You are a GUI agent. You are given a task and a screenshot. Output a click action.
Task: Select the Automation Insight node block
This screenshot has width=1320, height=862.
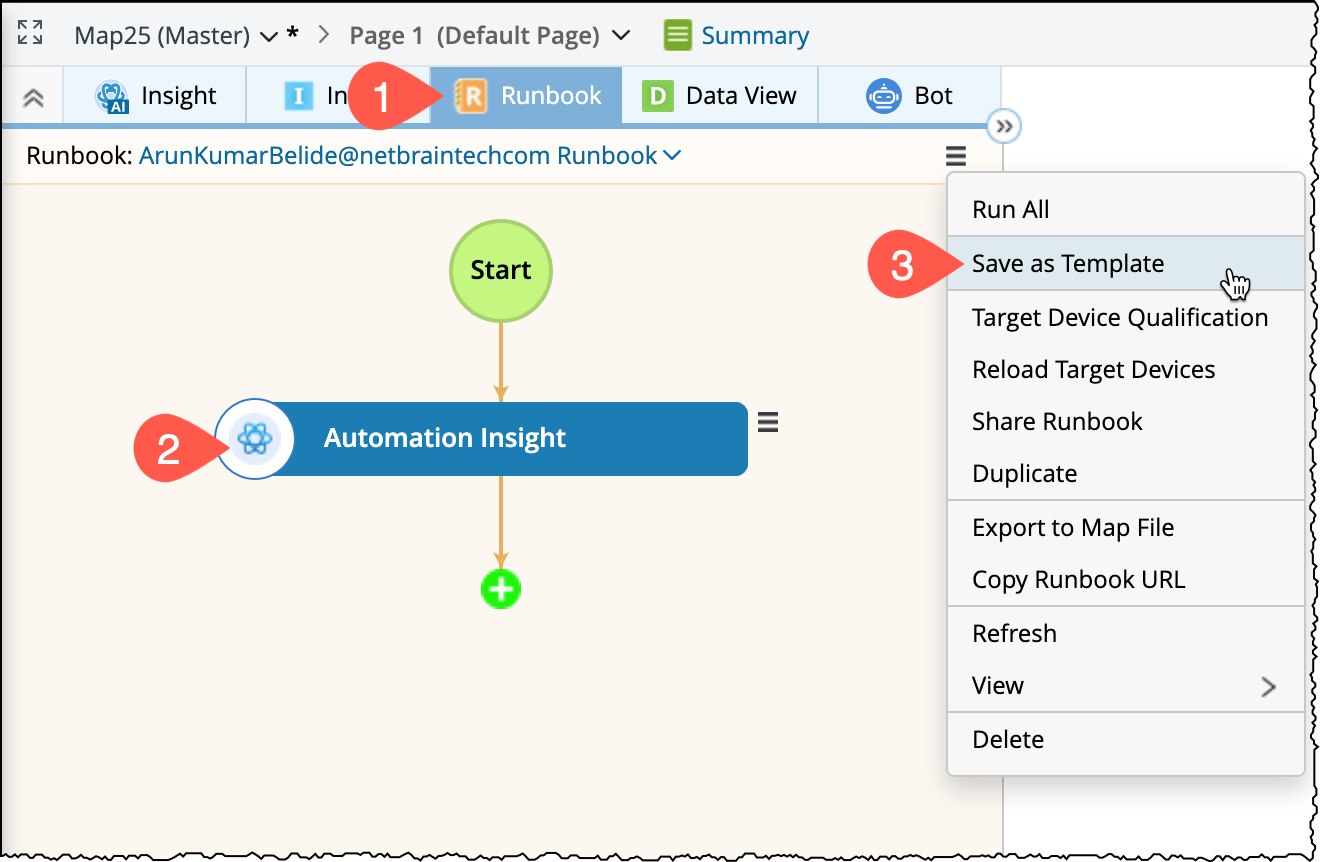[500, 439]
